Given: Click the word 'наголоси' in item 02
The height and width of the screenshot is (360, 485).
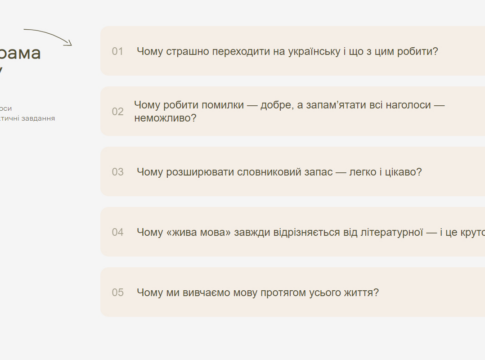Looking at the screenshot, I should point(408,105).
